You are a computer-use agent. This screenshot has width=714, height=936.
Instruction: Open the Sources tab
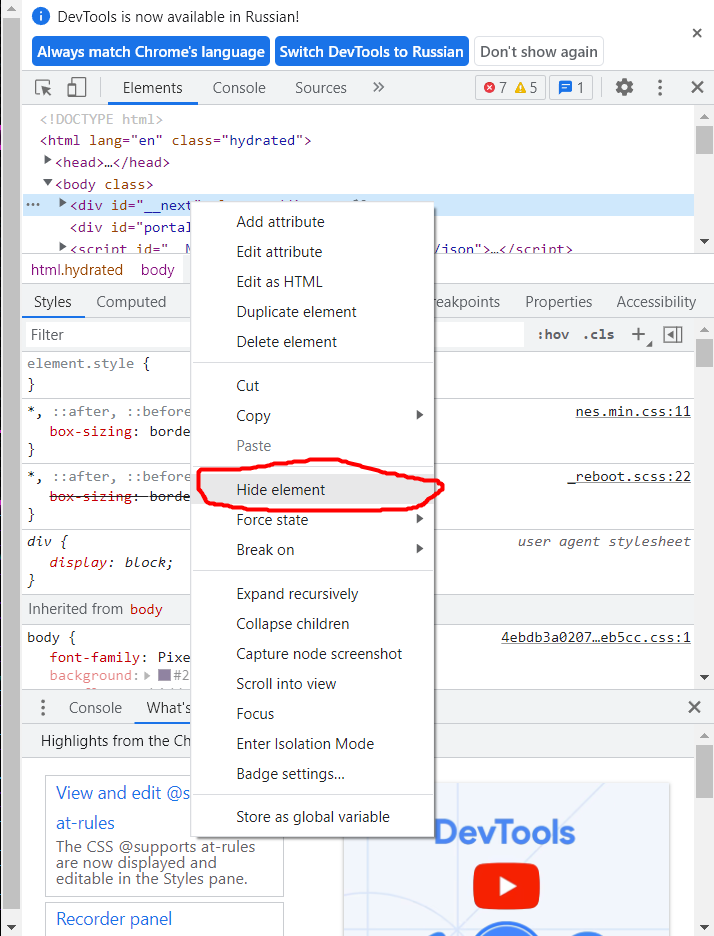click(321, 88)
